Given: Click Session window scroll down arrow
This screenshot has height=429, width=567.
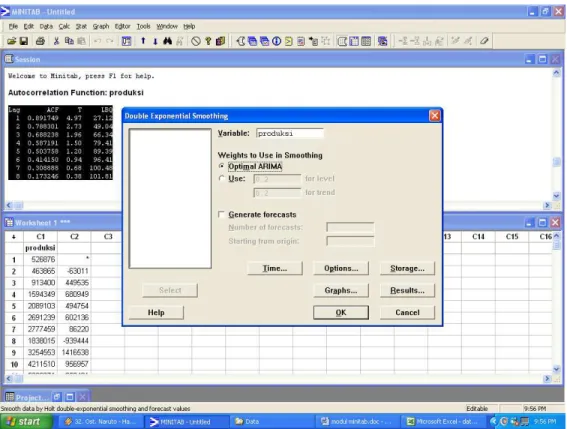Looking at the screenshot, I should (x=556, y=196).
